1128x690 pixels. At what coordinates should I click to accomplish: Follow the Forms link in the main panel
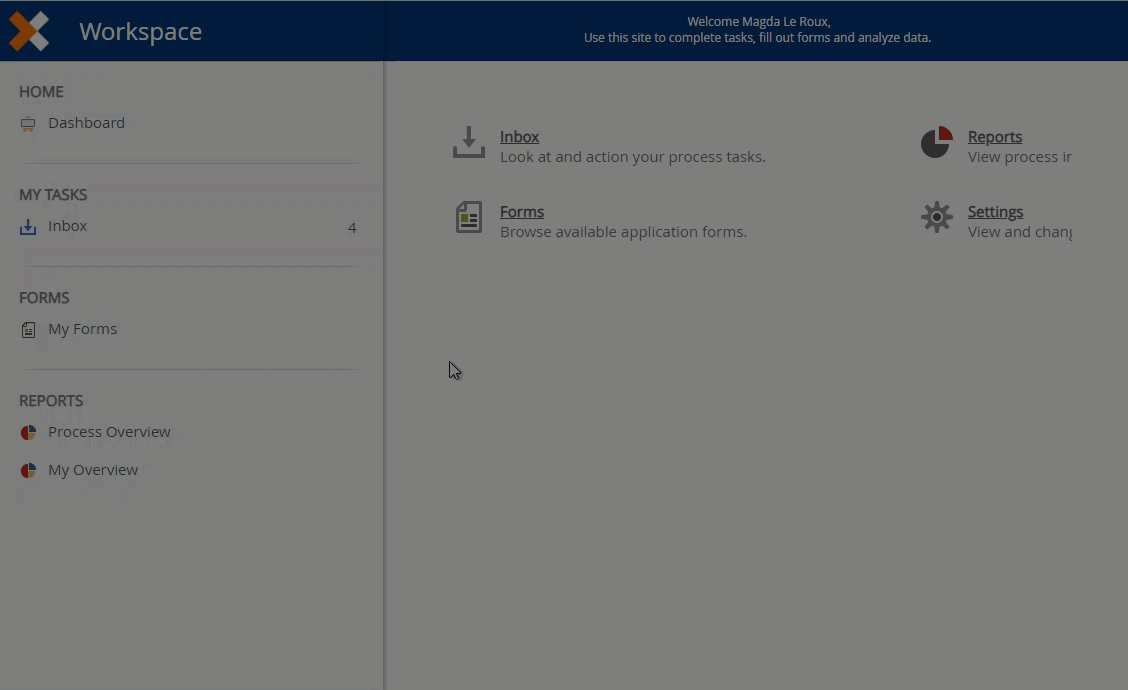[x=522, y=212]
